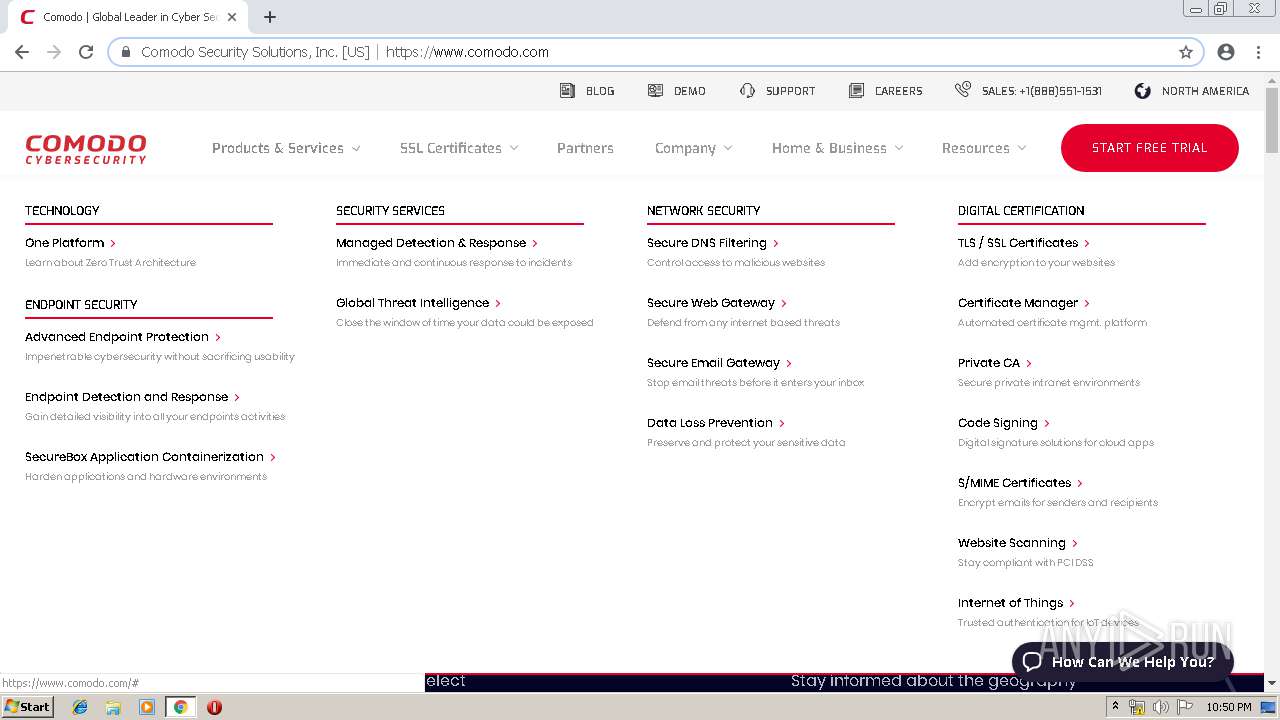The height and width of the screenshot is (720, 1280).
Task: Click the North America globe icon
Action: tap(1143, 90)
